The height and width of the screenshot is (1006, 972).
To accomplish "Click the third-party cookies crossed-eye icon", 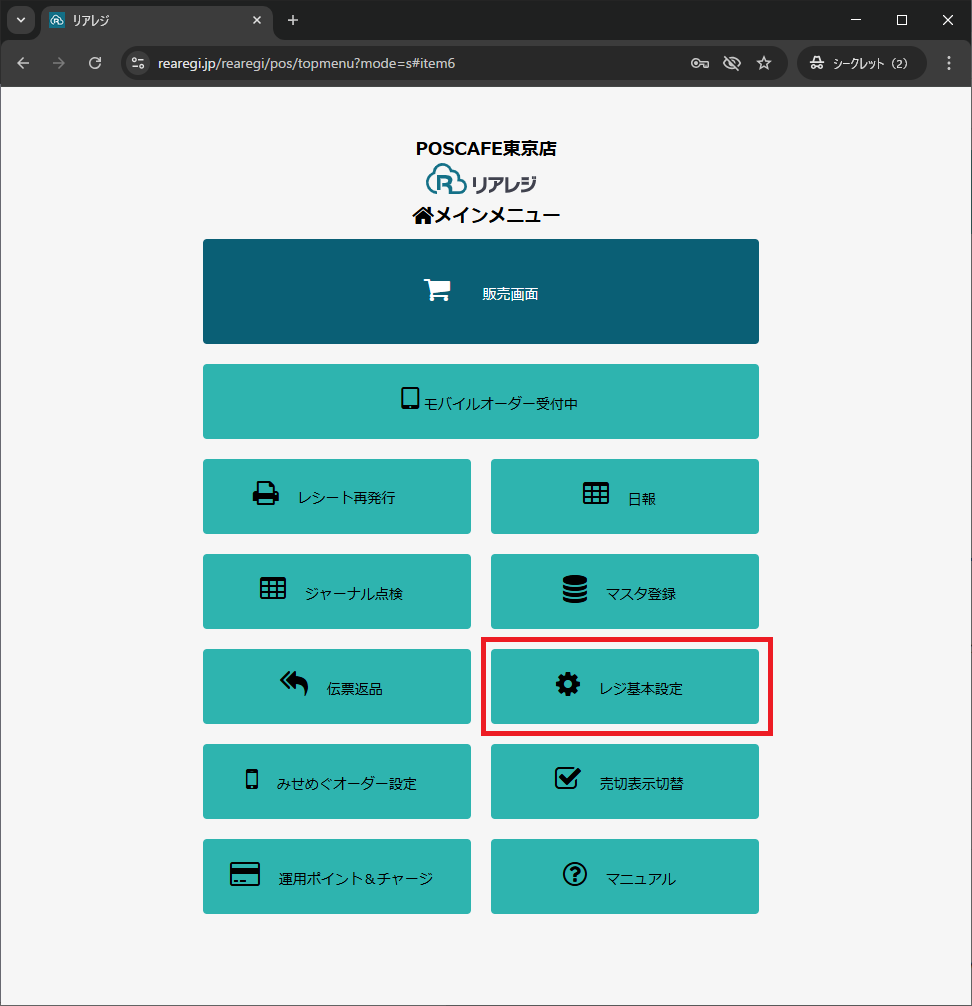I will click(731, 63).
